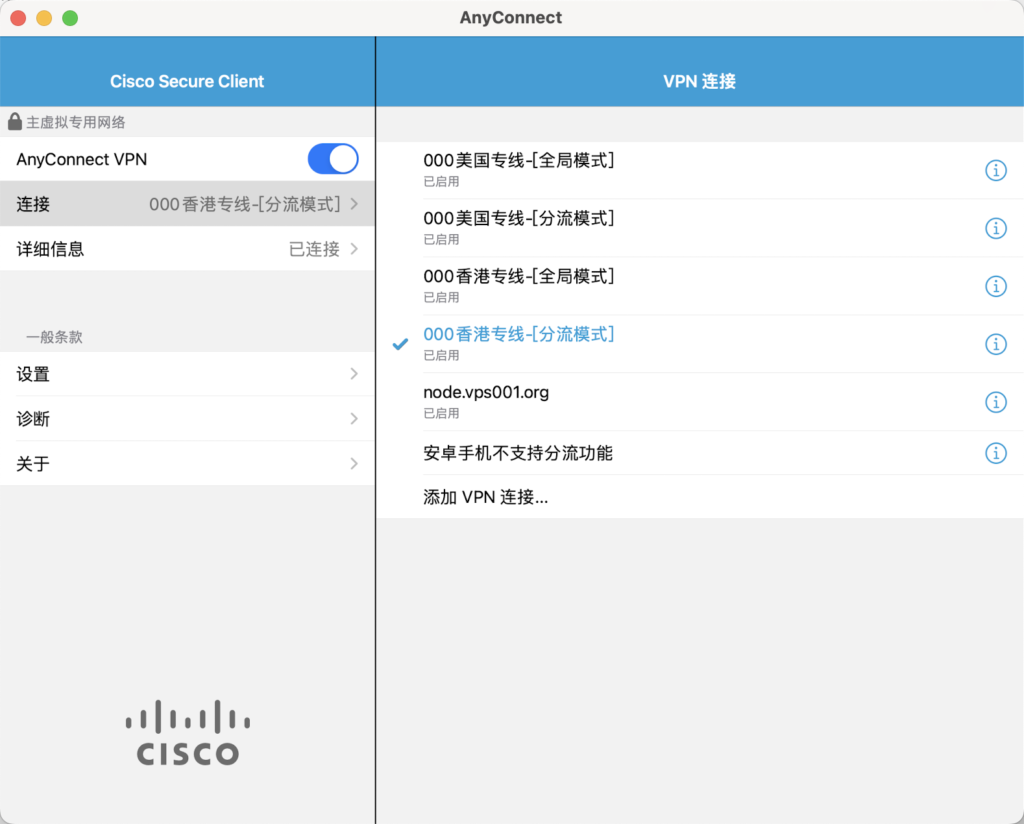This screenshot has width=1024, height=824.
Task: Click the 一般条款 section label
Action: (x=54, y=337)
